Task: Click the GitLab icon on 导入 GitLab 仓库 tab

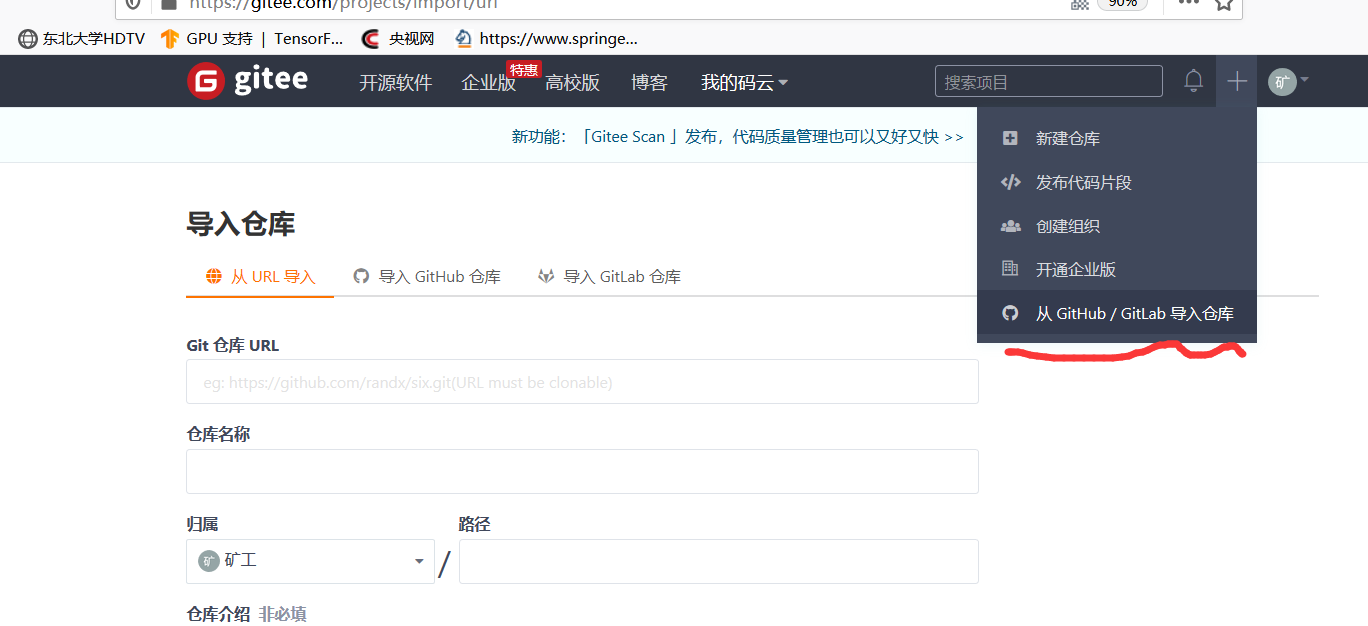Action: (546, 276)
